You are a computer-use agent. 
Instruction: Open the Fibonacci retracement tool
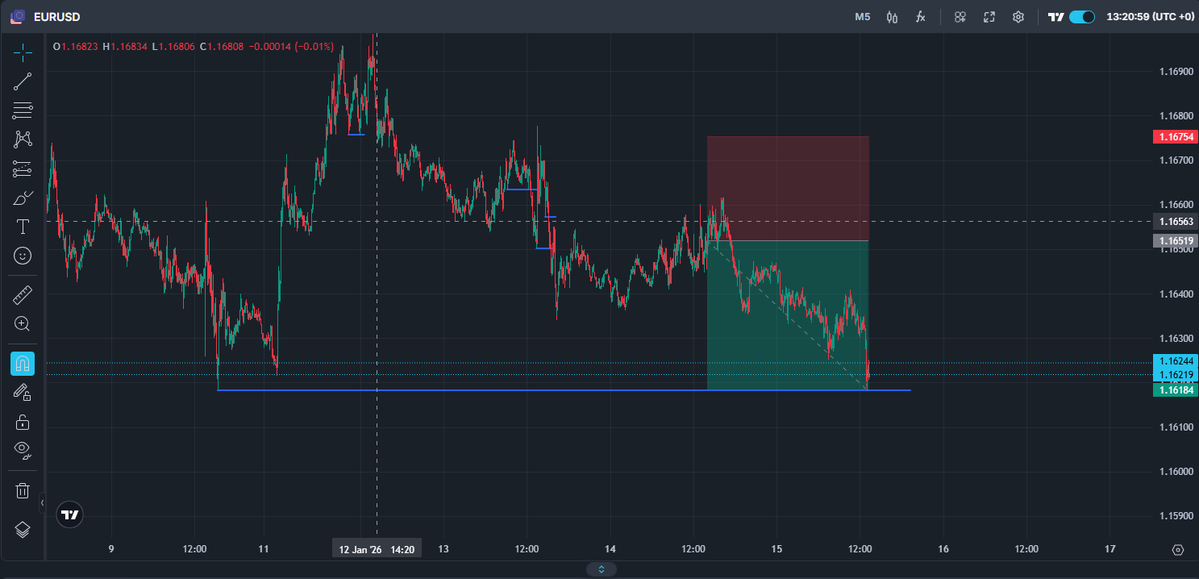tap(23, 110)
